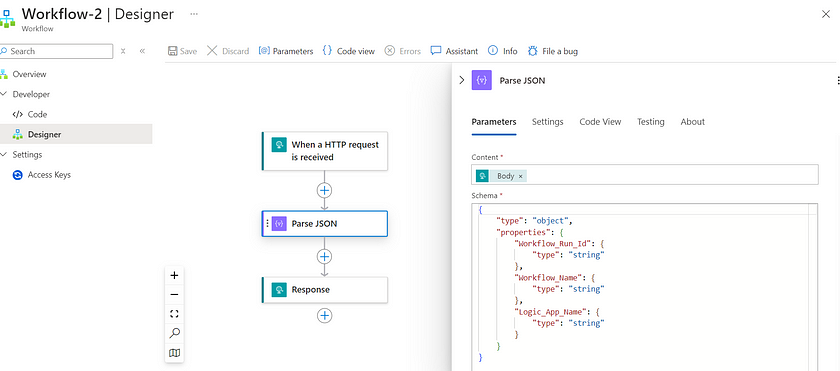Click the Info toolbar button

(502, 51)
